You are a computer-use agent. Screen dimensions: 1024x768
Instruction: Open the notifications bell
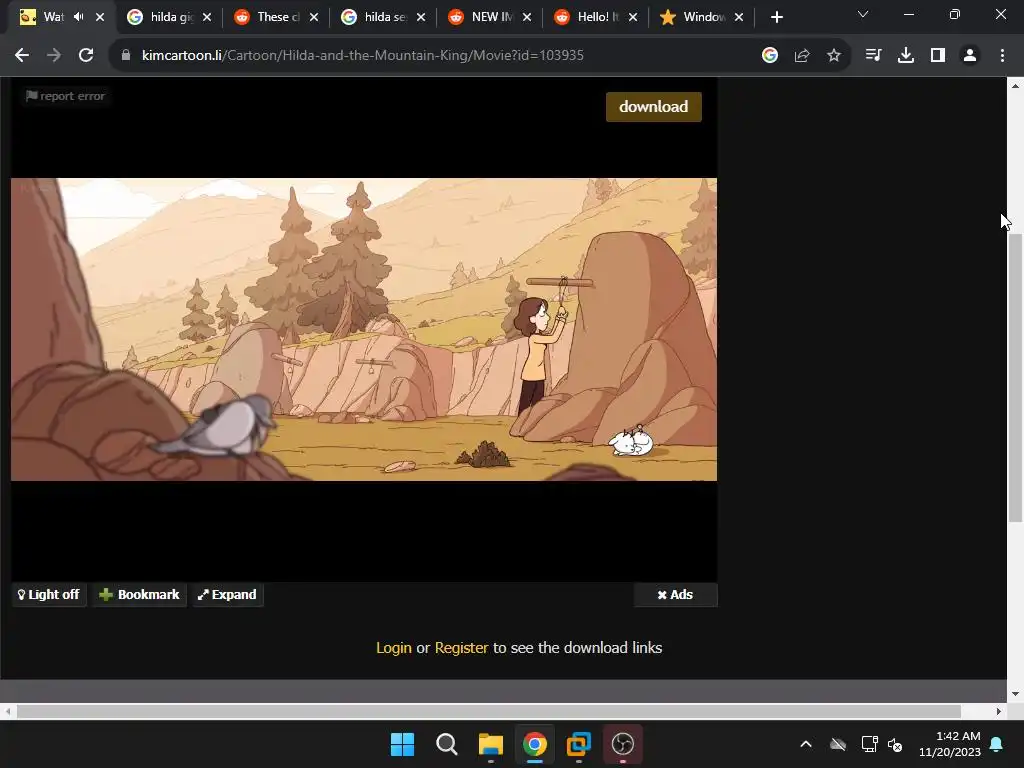coord(997,744)
